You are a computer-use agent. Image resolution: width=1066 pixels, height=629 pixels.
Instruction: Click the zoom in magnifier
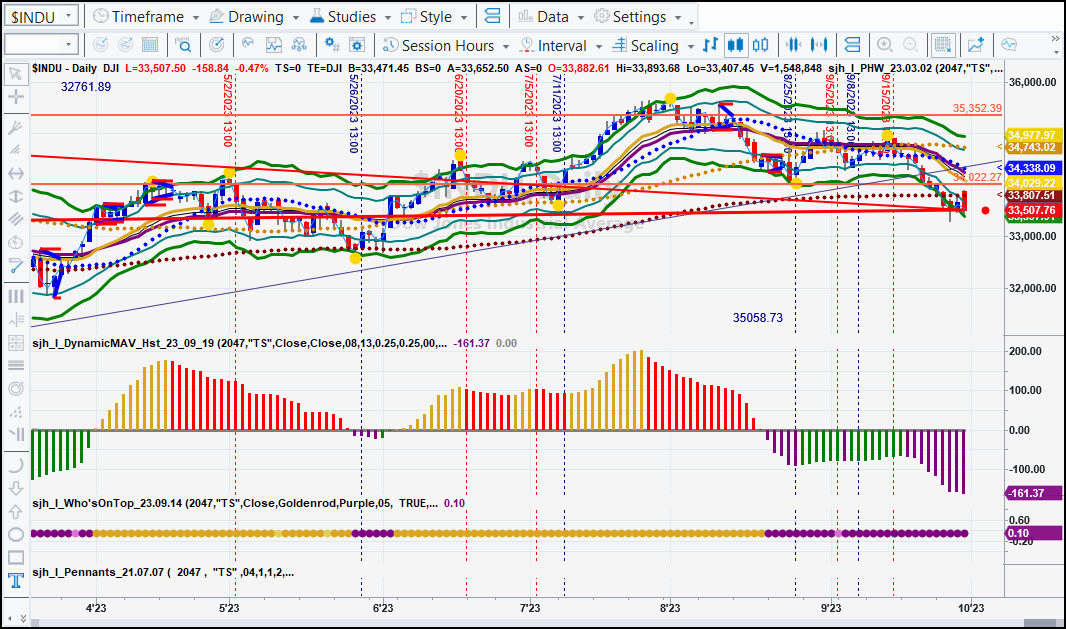pos(884,46)
